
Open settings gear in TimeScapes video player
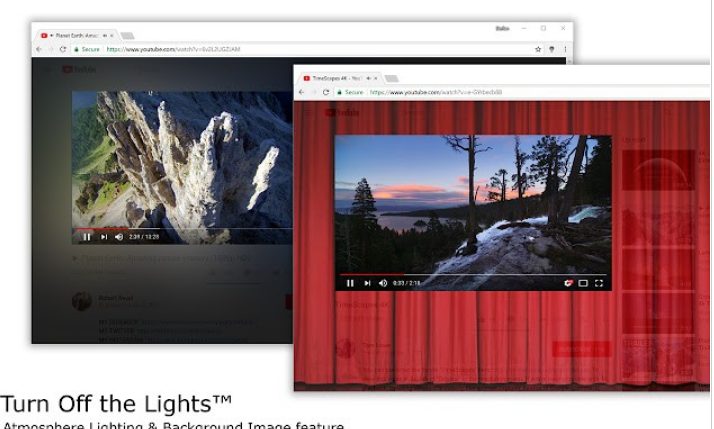[x=568, y=283]
